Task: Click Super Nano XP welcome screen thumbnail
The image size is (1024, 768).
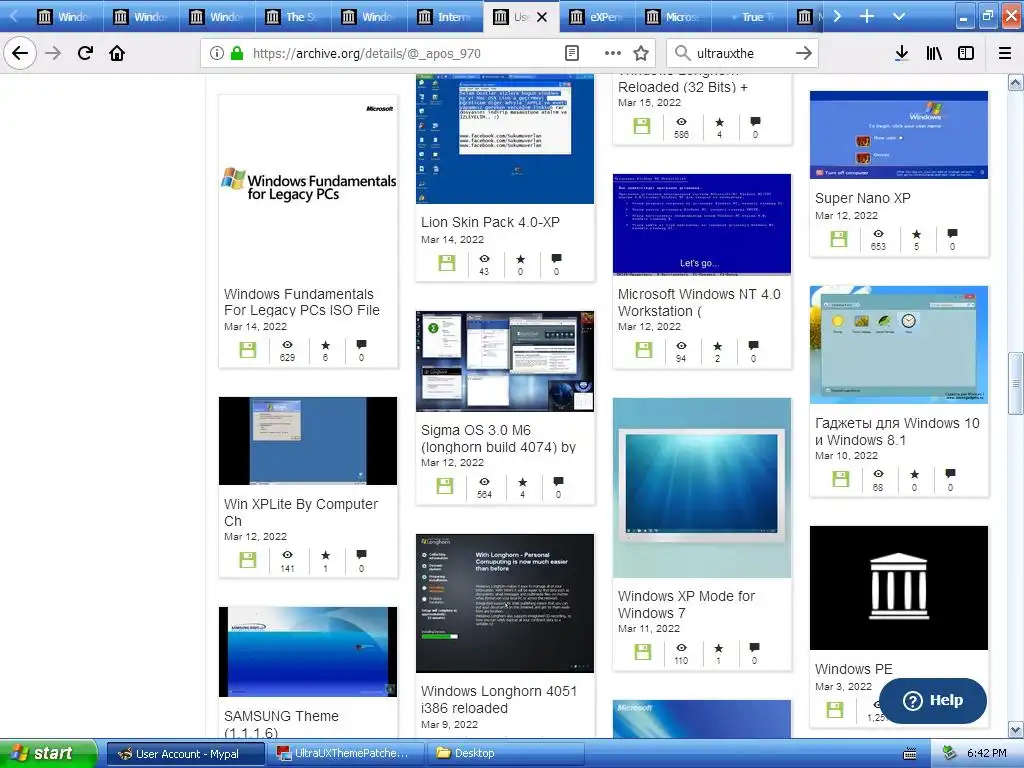Action: pos(899,135)
